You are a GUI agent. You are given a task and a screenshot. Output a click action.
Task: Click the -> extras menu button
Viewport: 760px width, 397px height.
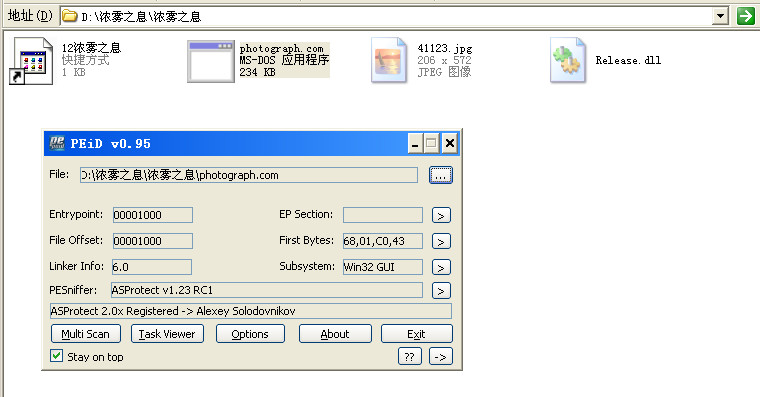coord(441,356)
